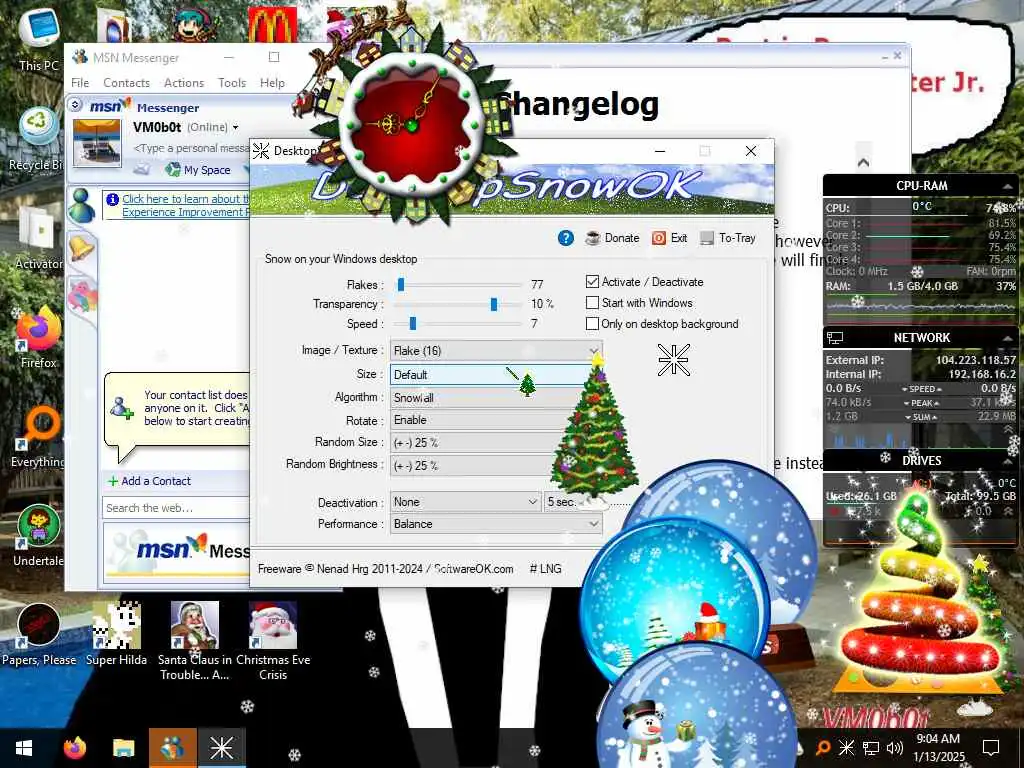The image size is (1024, 768).
Task: Open This PC desktop icon
Action: click(39, 40)
